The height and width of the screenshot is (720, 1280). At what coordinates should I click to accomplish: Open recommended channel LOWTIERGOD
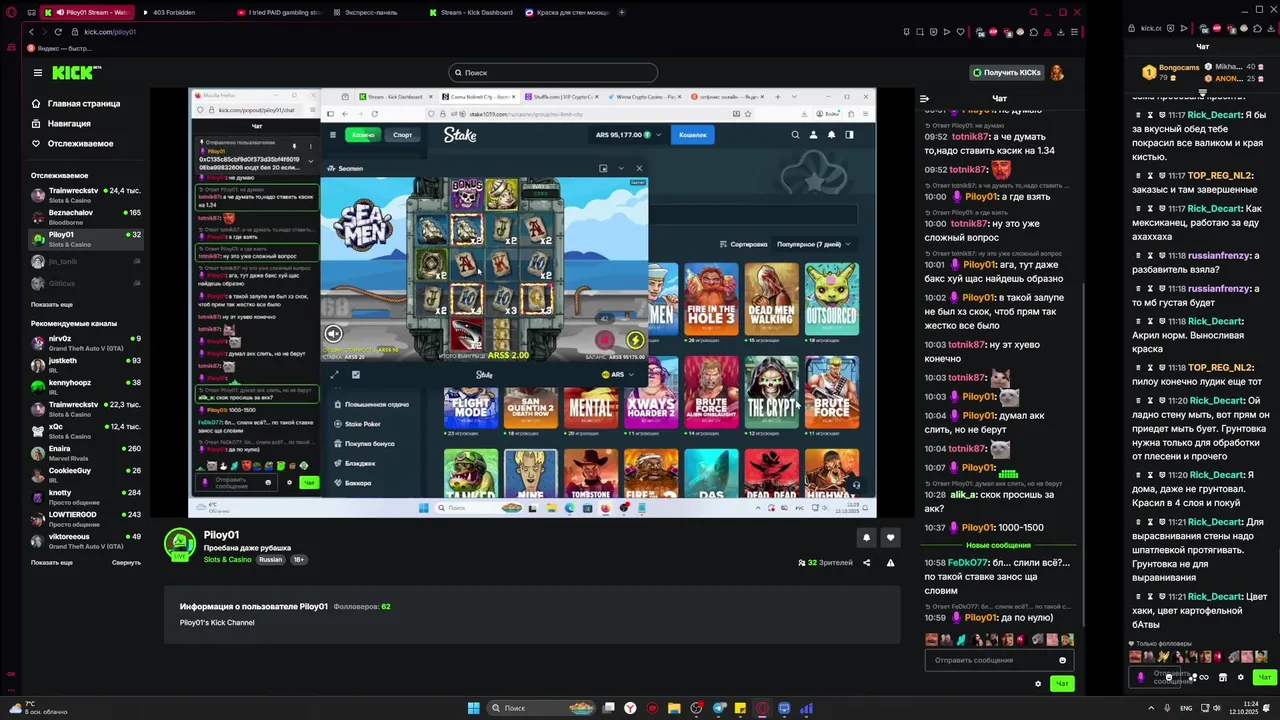pos(86,518)
